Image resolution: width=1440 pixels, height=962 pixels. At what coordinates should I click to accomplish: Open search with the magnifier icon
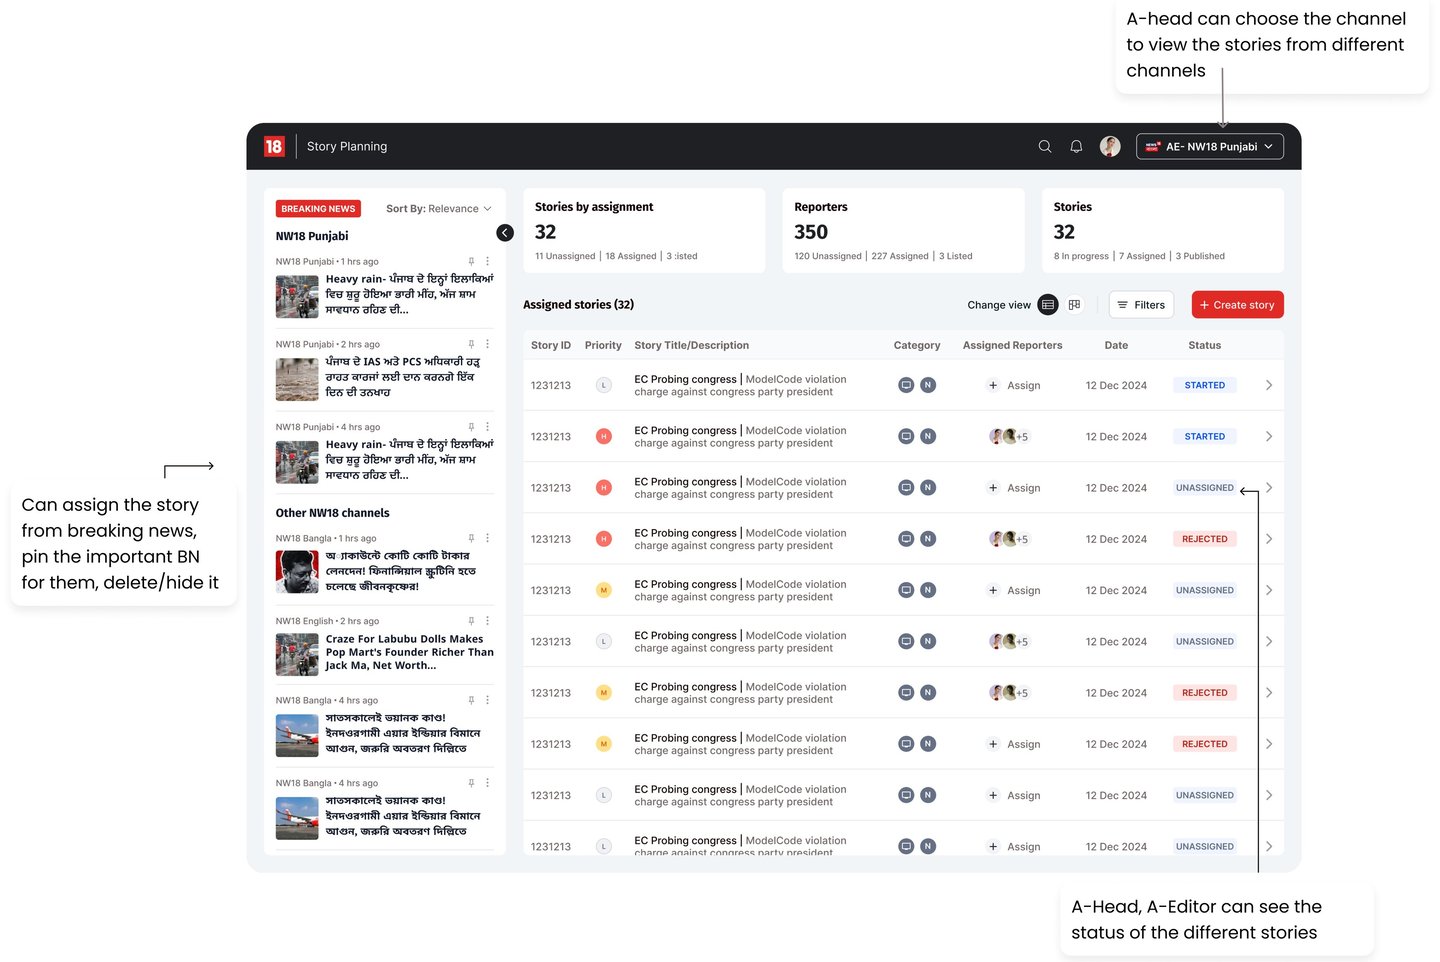(x=1045, y=146)
